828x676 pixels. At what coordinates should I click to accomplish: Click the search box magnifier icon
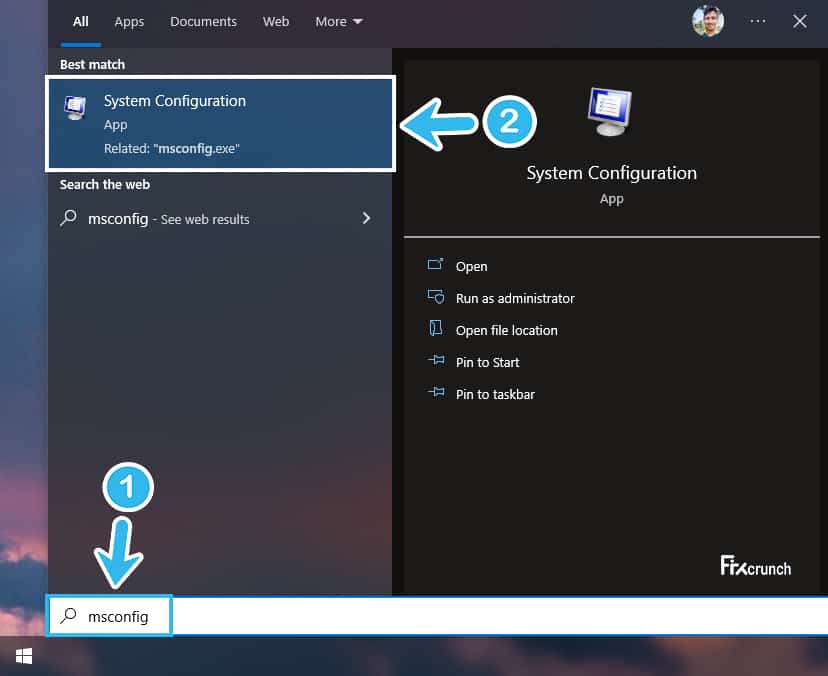pyautogui.click(x=69, y=615)
